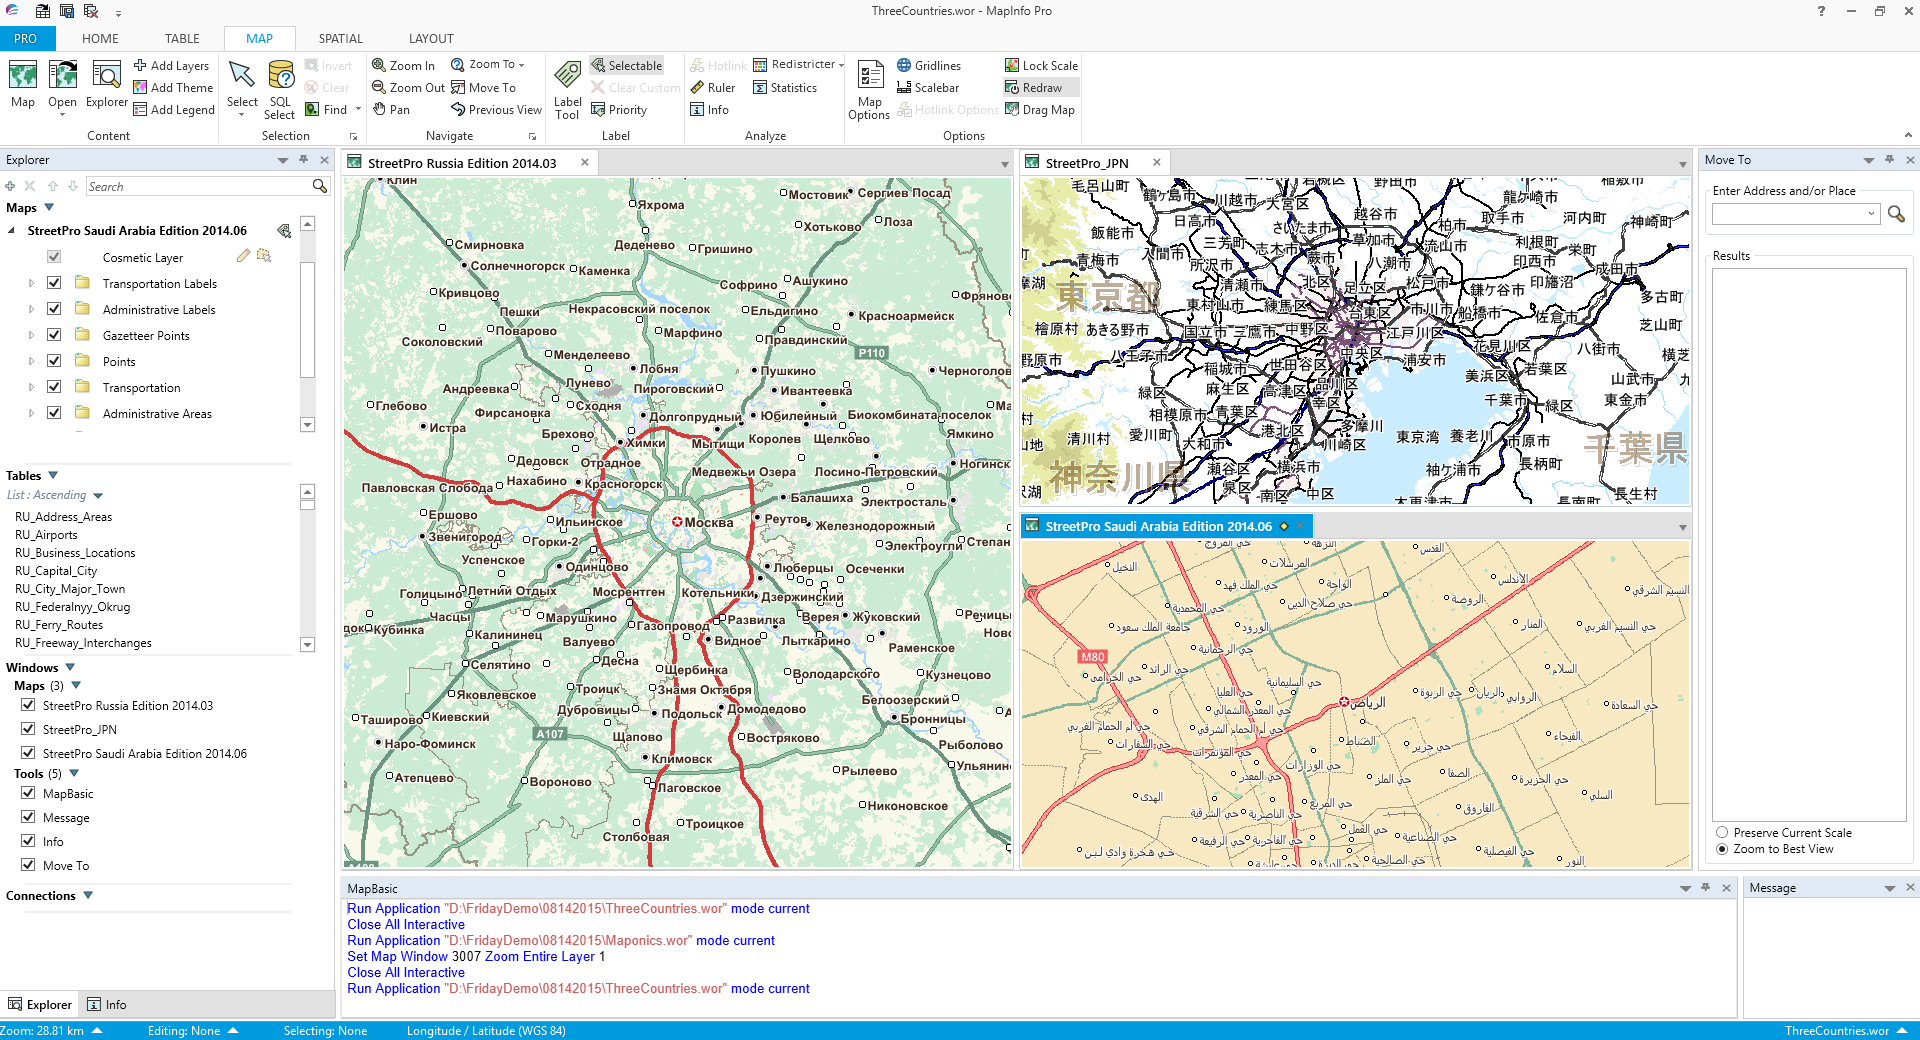Image resolution: width=1920 pixels, height=1040 pixels.
Task: Uncheck the Message tool window checkbox
Action: pos(28,817)
